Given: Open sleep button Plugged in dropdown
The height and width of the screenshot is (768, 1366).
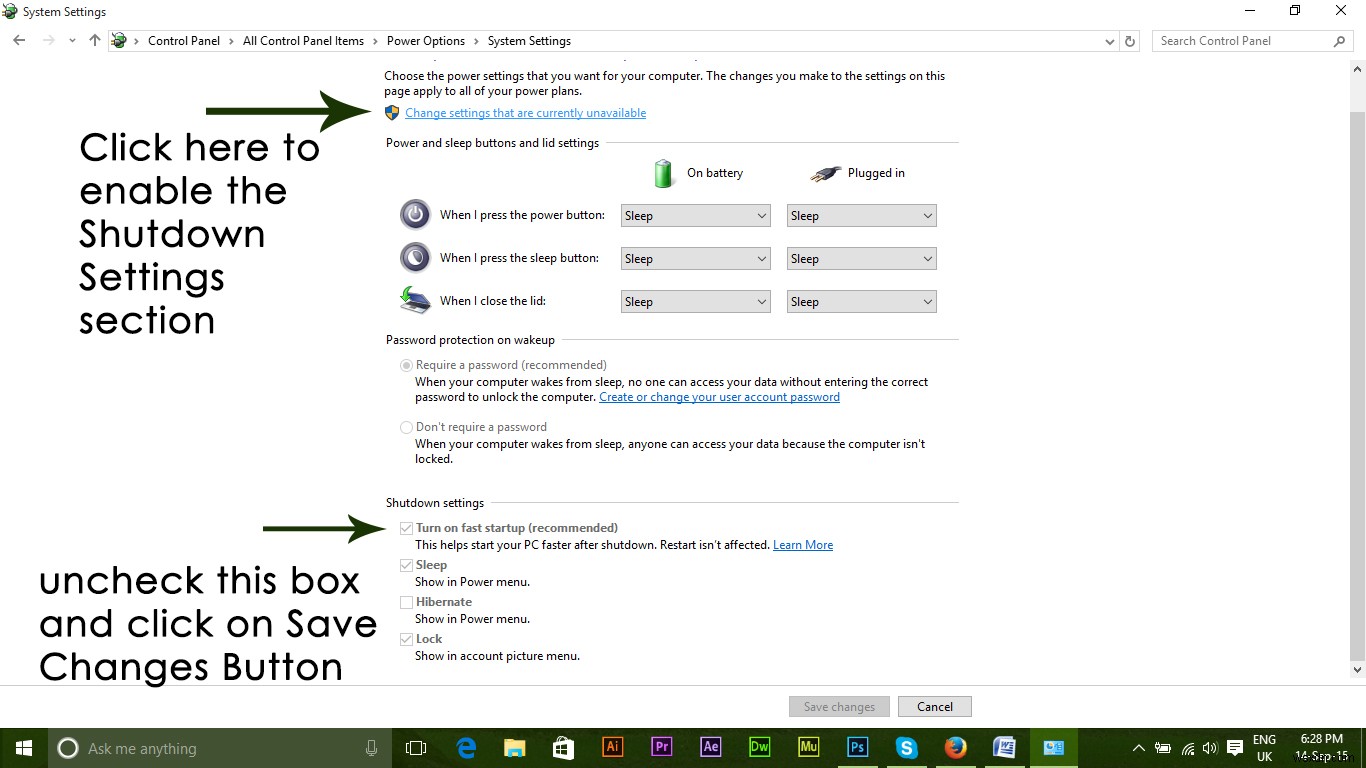Looking at the screenshot, I should (x=861, y=259).
